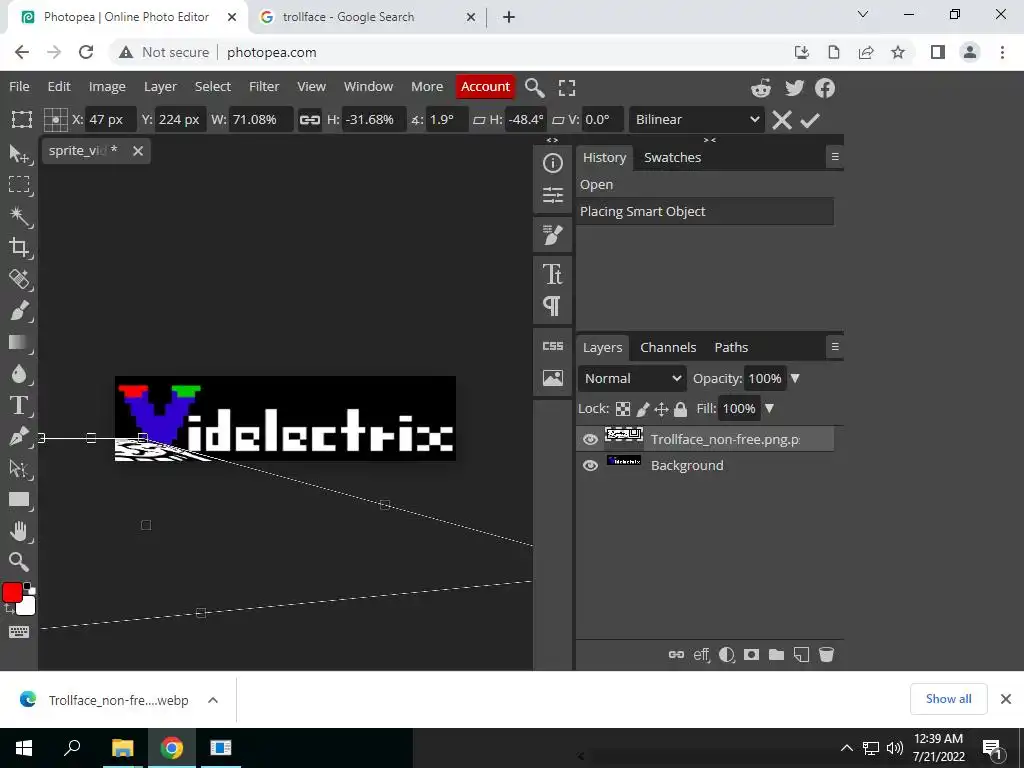Toggle the width-height link constraint
1024x768 pixels.
click(x=310, y=120)
